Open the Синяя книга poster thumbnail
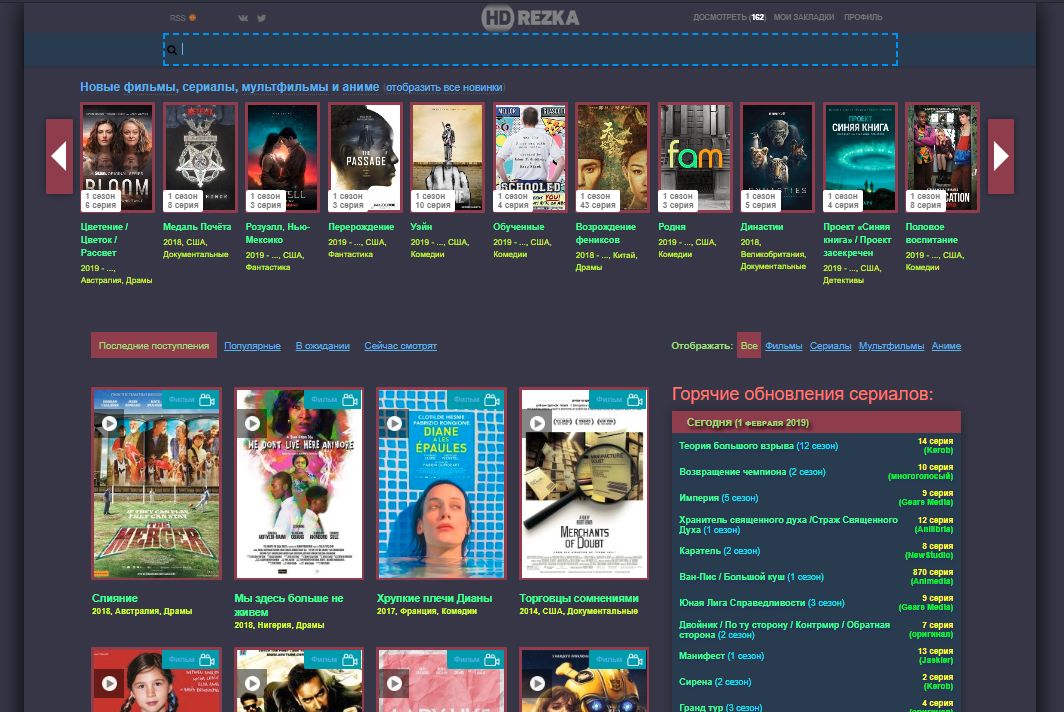The width and height of the screenshot is (1064, 712). 860,157
